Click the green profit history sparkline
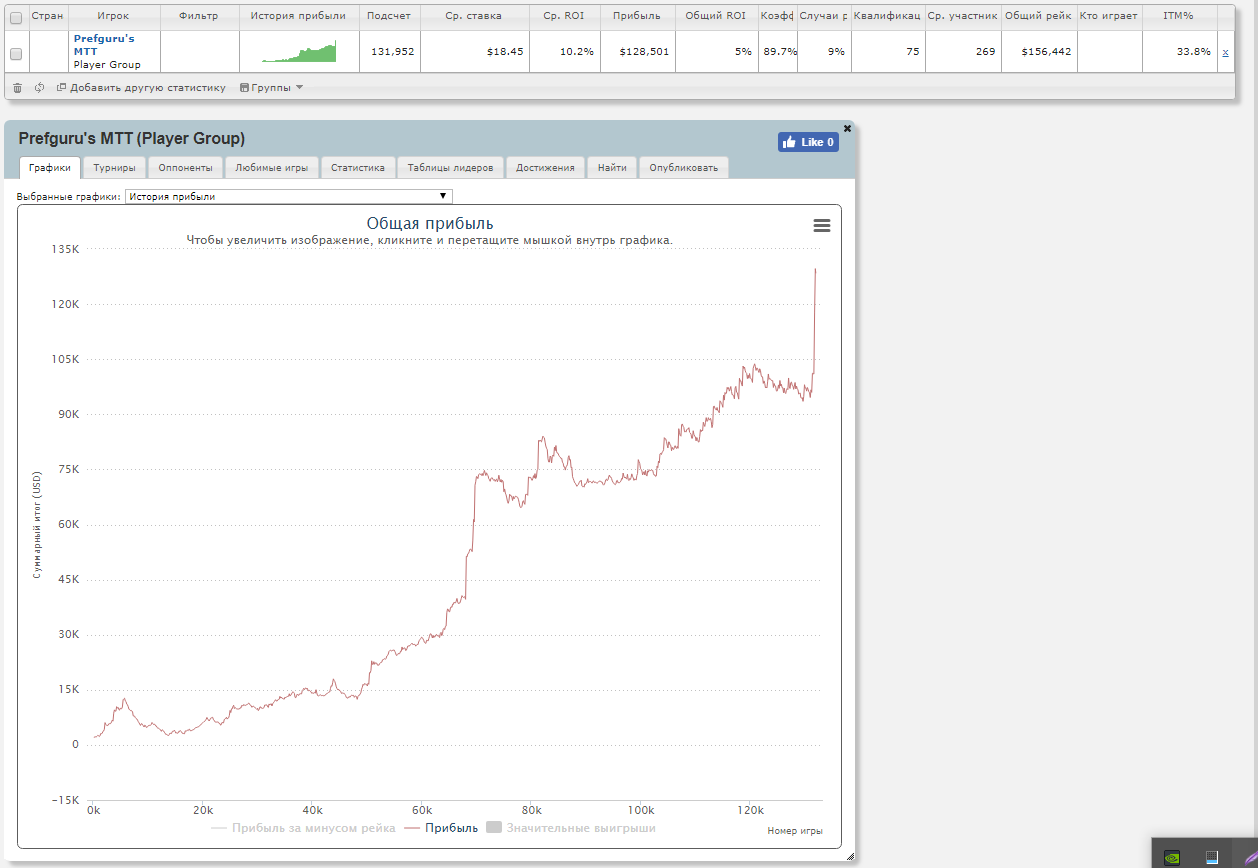Viewport: 1258px width, 868px height. [x=299, y=52]
